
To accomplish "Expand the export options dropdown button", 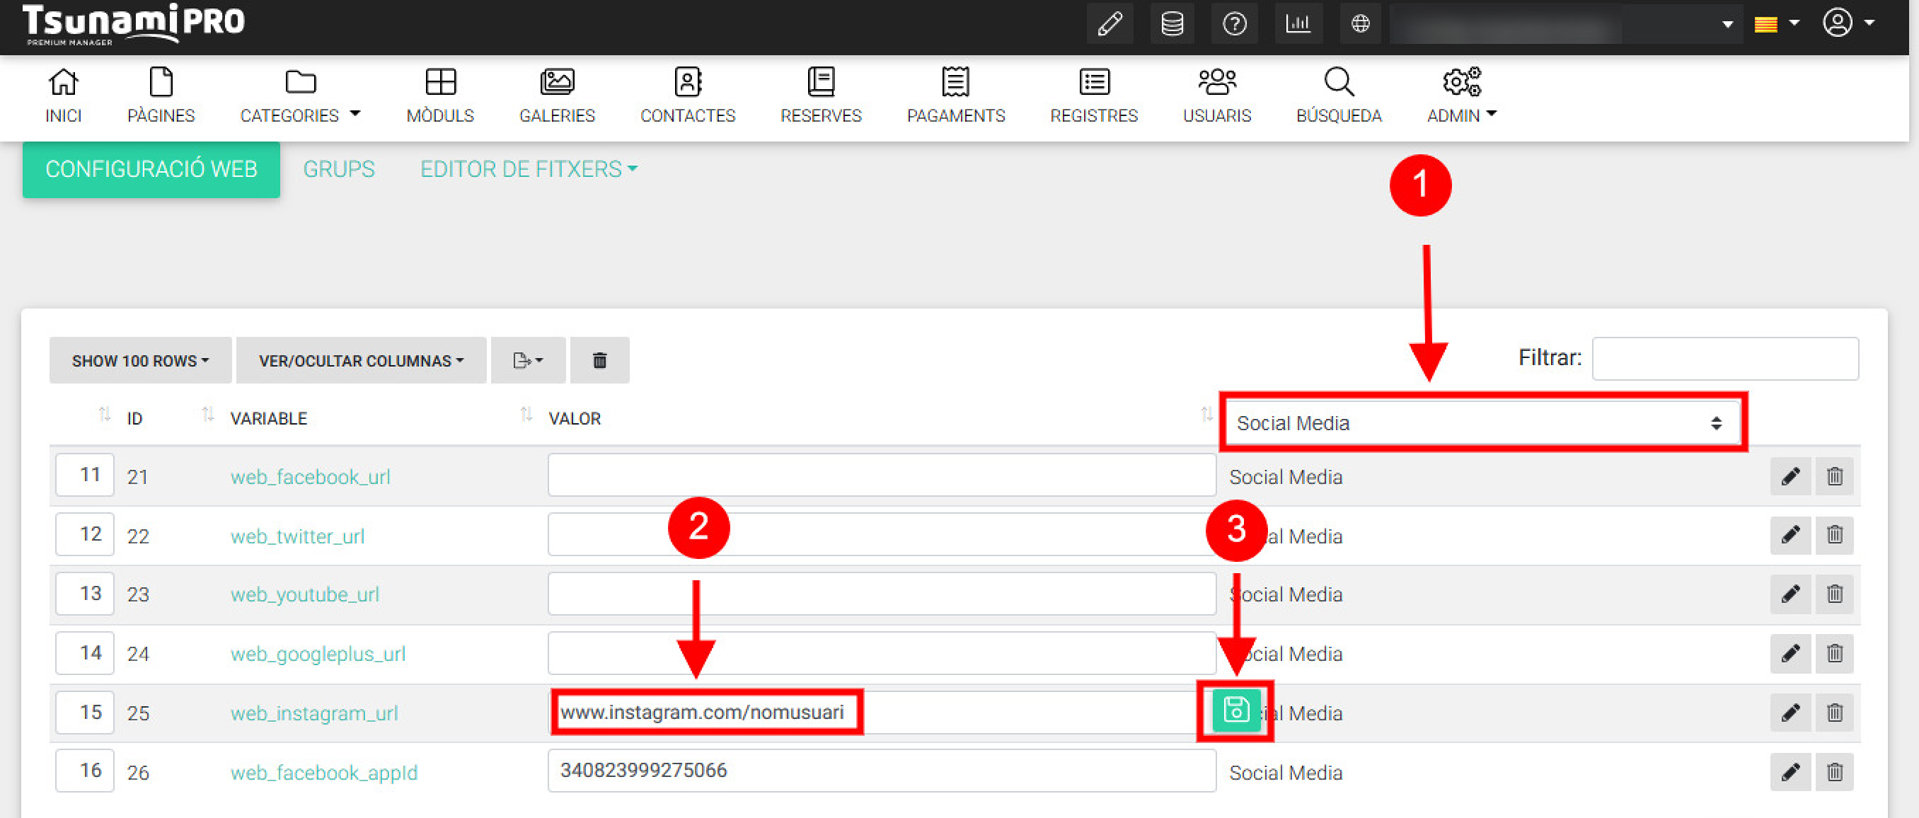I will pos(527,360).
